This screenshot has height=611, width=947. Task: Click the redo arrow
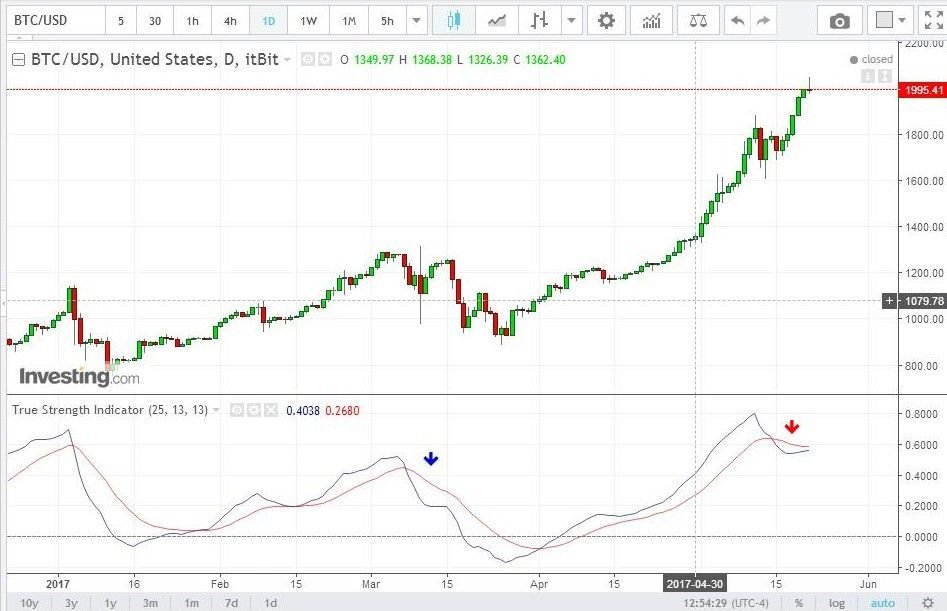[763, 21]
